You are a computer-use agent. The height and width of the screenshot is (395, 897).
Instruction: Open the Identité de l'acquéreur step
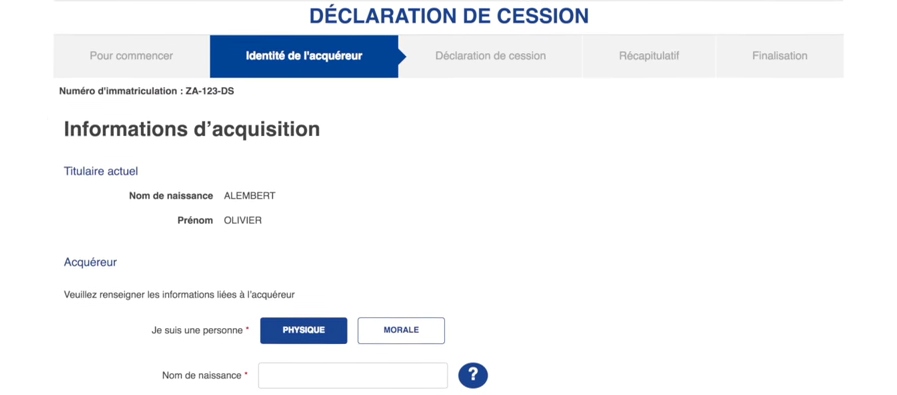(304, 56)
